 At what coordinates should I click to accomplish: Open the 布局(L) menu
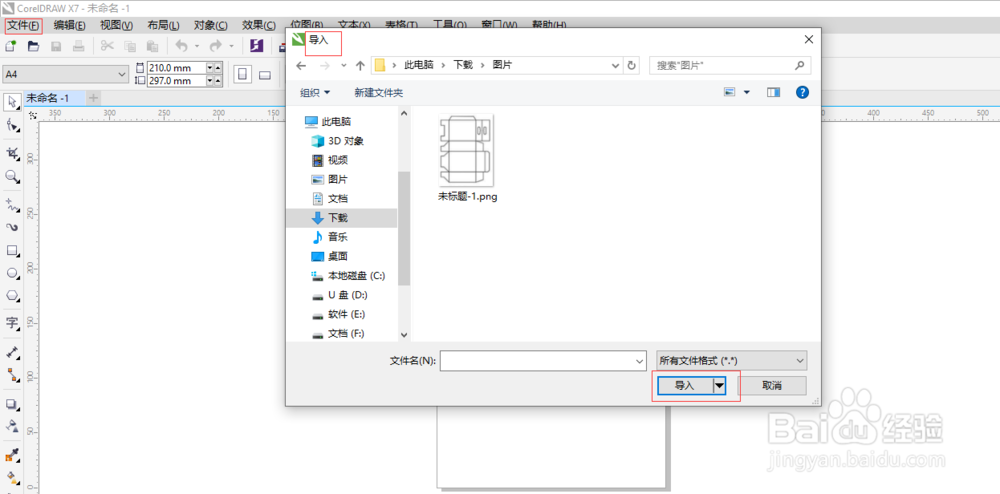163,25
